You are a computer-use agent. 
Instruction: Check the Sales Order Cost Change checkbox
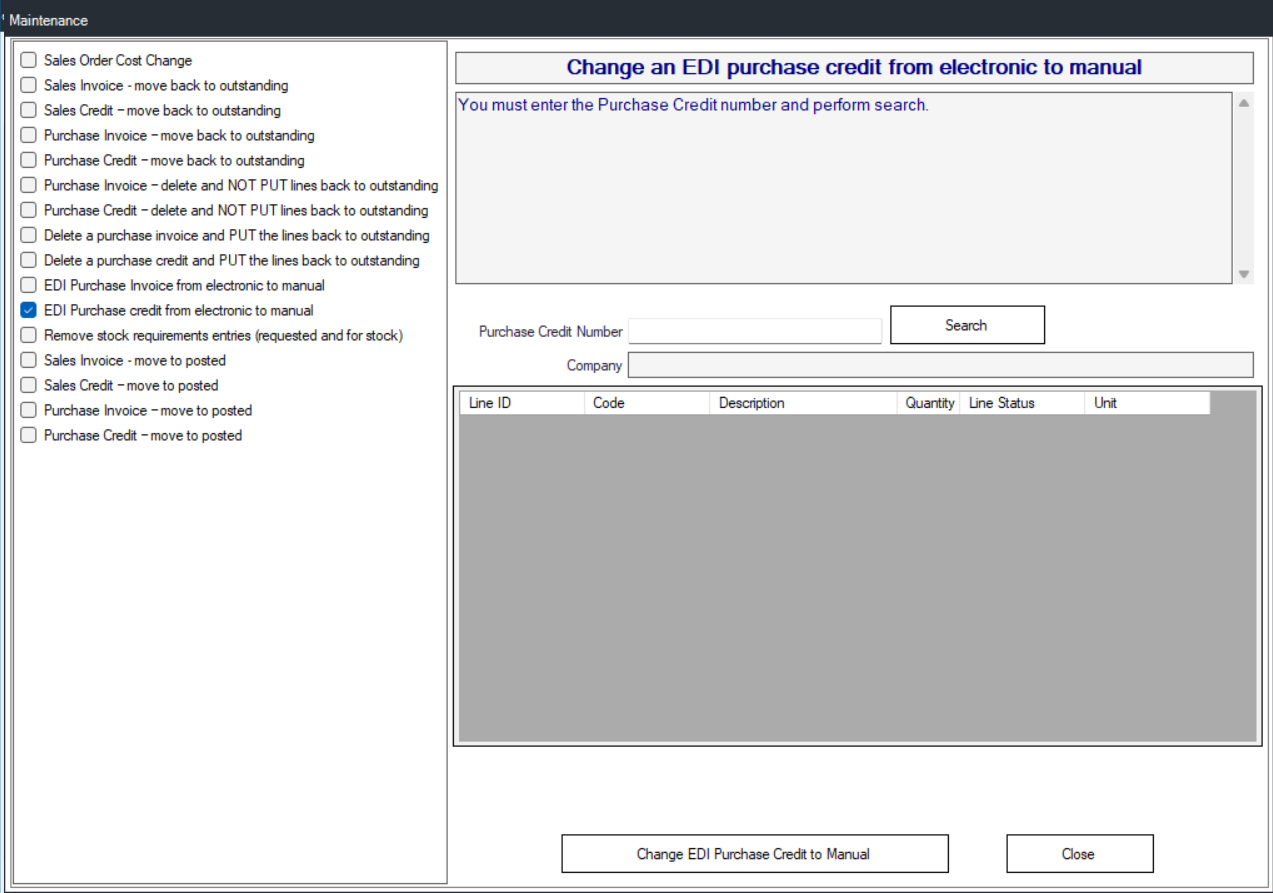click(28, 60)
